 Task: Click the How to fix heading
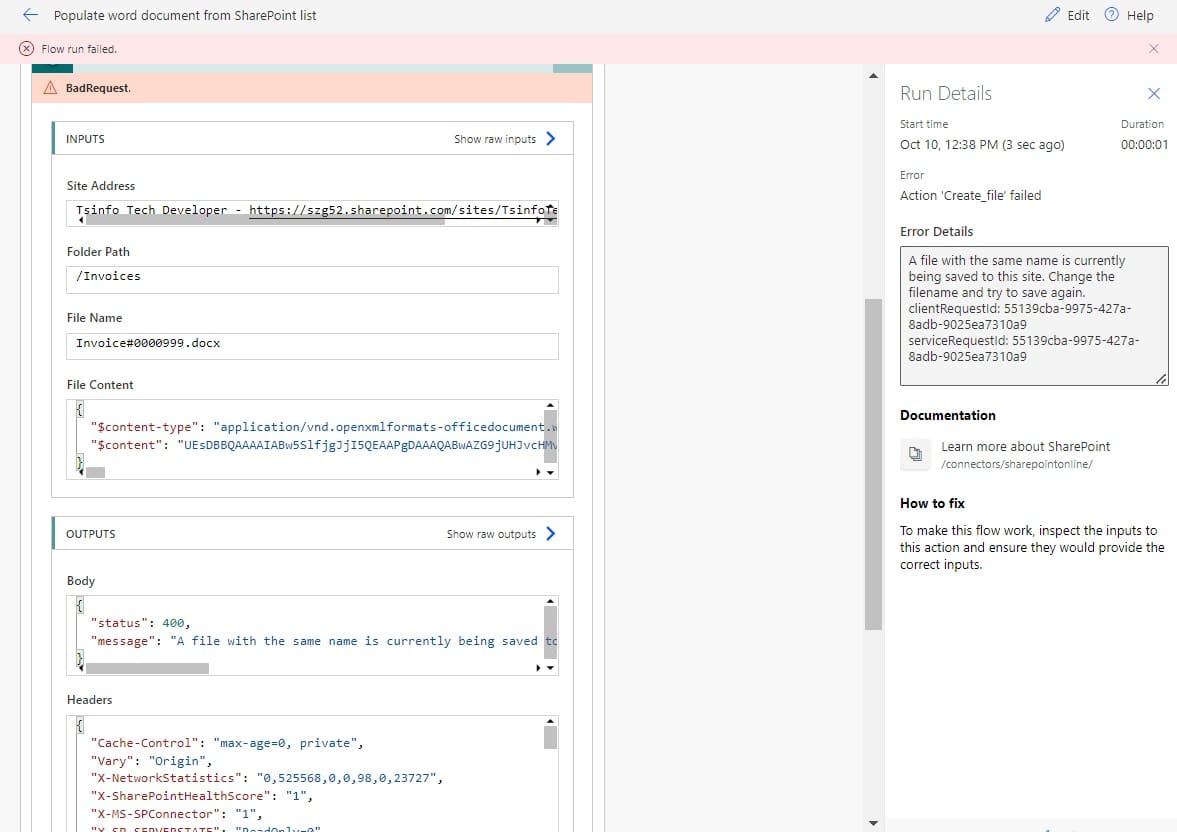pos(932,503)
